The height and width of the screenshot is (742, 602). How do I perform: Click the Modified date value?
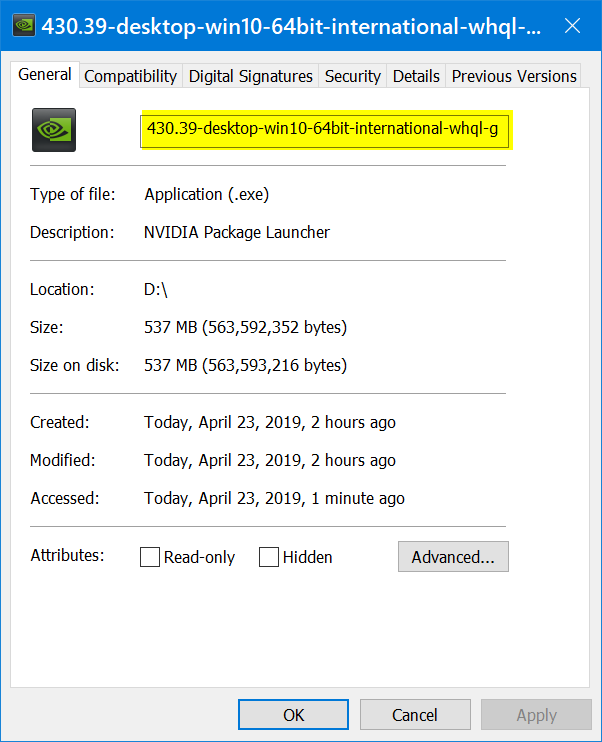click(270, 460)
